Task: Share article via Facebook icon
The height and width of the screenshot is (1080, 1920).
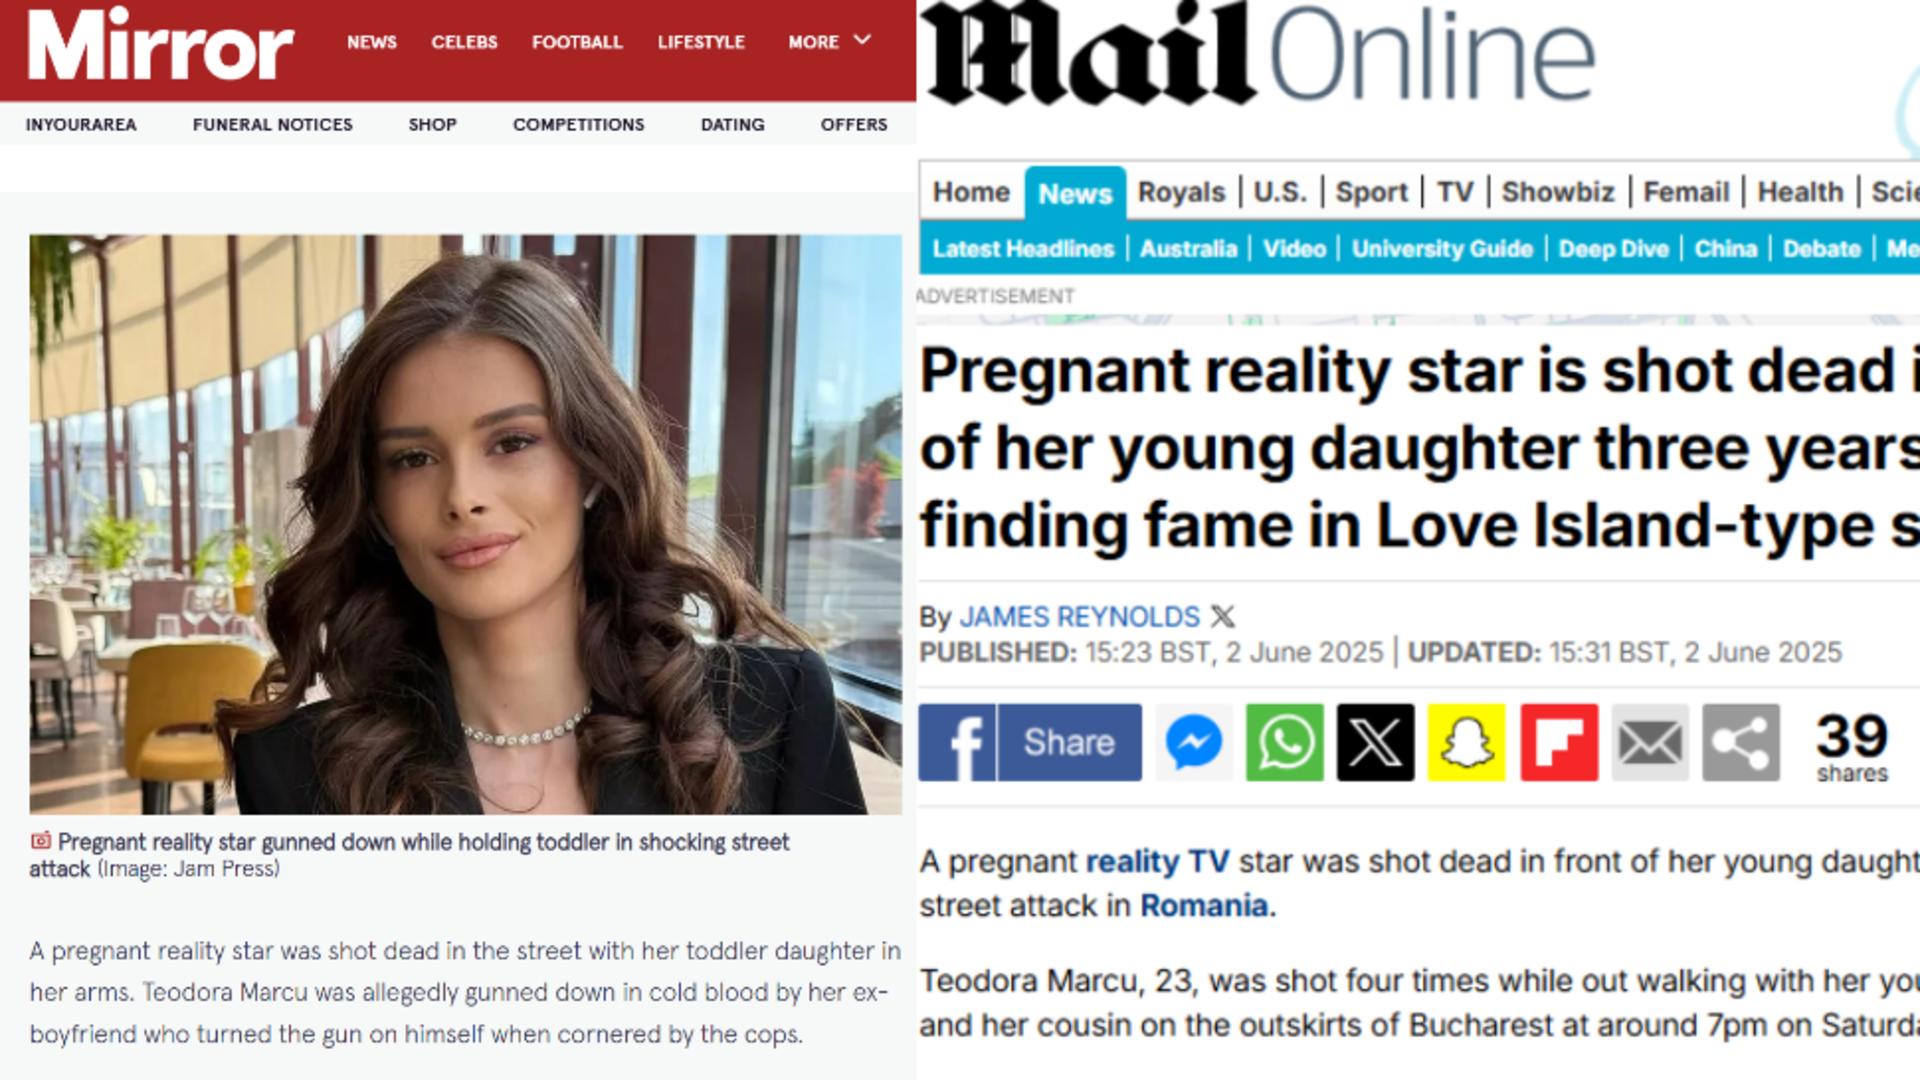Action: click(1030, 742)
